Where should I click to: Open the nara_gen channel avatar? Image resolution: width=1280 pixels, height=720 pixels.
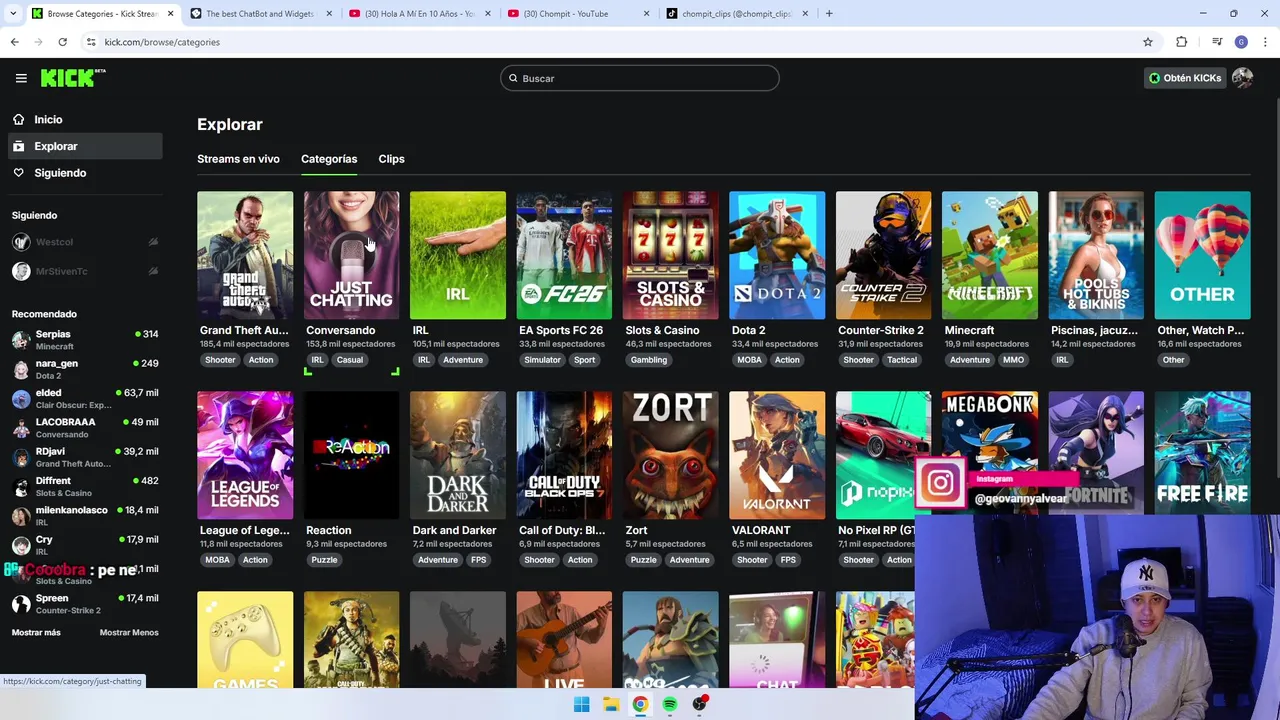(21, 369)
